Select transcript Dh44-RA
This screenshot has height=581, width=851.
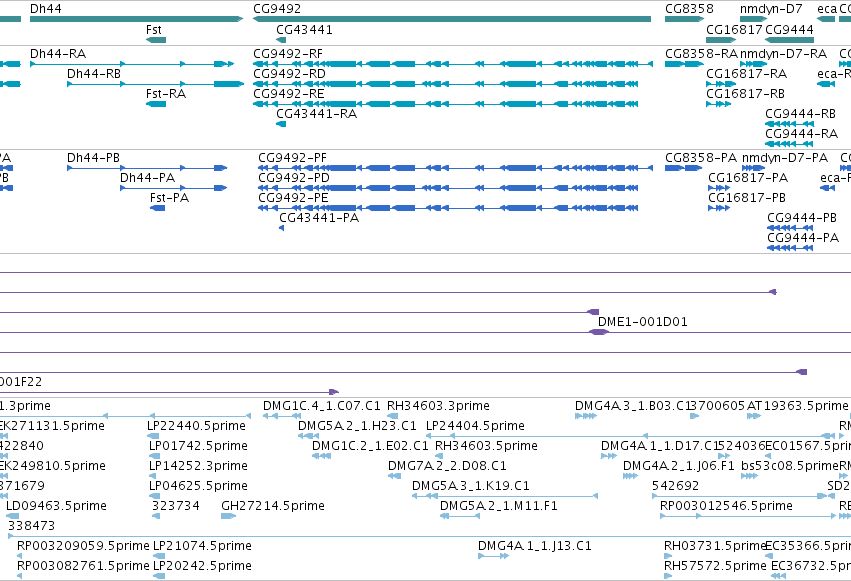coord(132,64)
